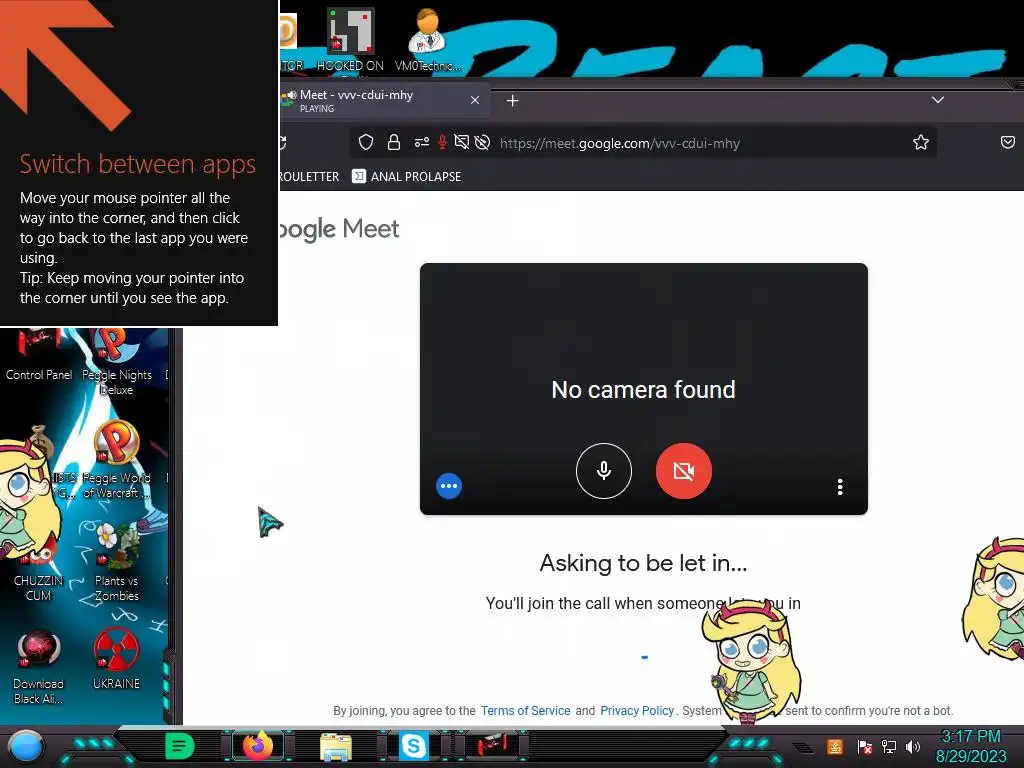Image resolution: width=1024 pixels, height=768 pixels.
Task: Click the blue three-dots effects button
Action: pyautogui.click(x=449, y=486)
